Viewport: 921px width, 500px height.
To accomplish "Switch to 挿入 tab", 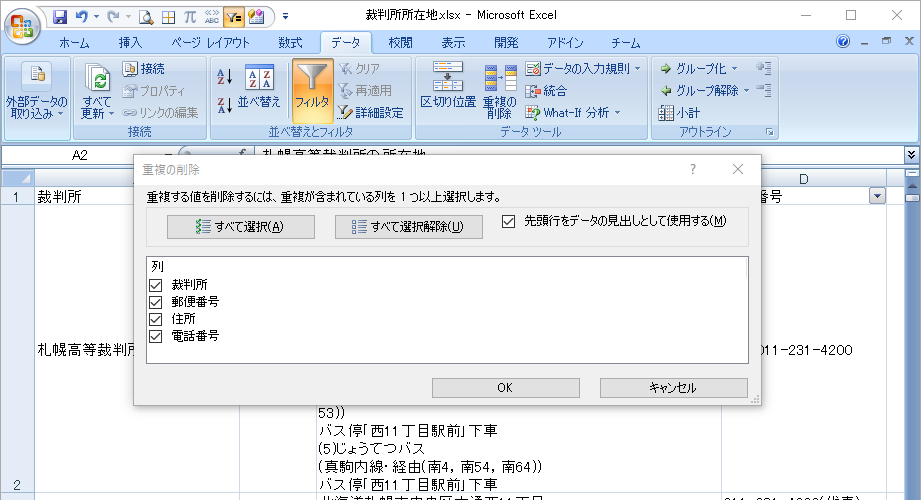I will click(x=130, y=43).
